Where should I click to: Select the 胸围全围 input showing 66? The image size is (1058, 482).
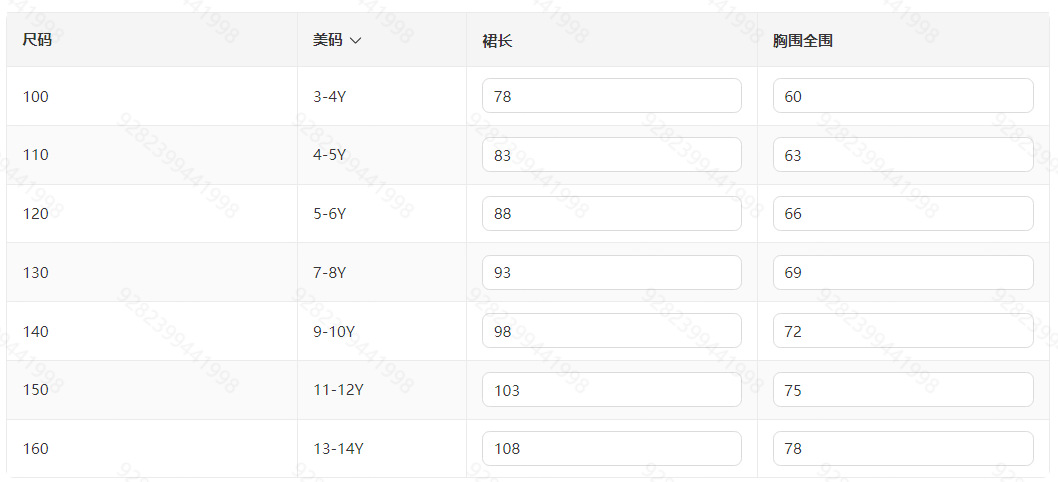pyautogui.click(x=902, y=214)
